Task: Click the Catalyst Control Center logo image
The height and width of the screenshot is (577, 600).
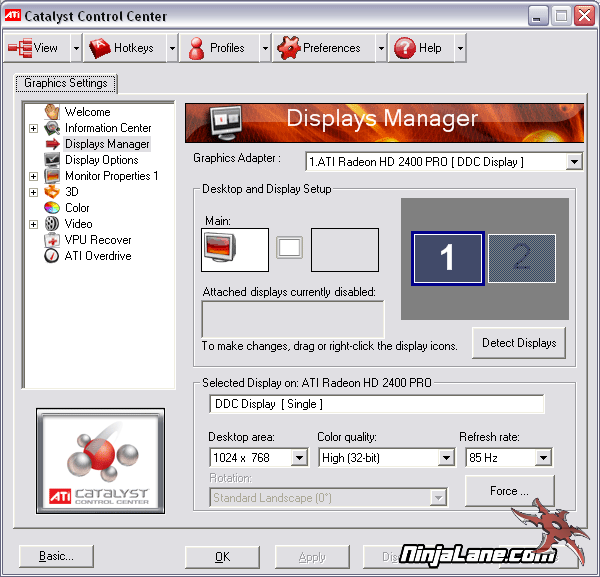Action: [x=101, y=461]
